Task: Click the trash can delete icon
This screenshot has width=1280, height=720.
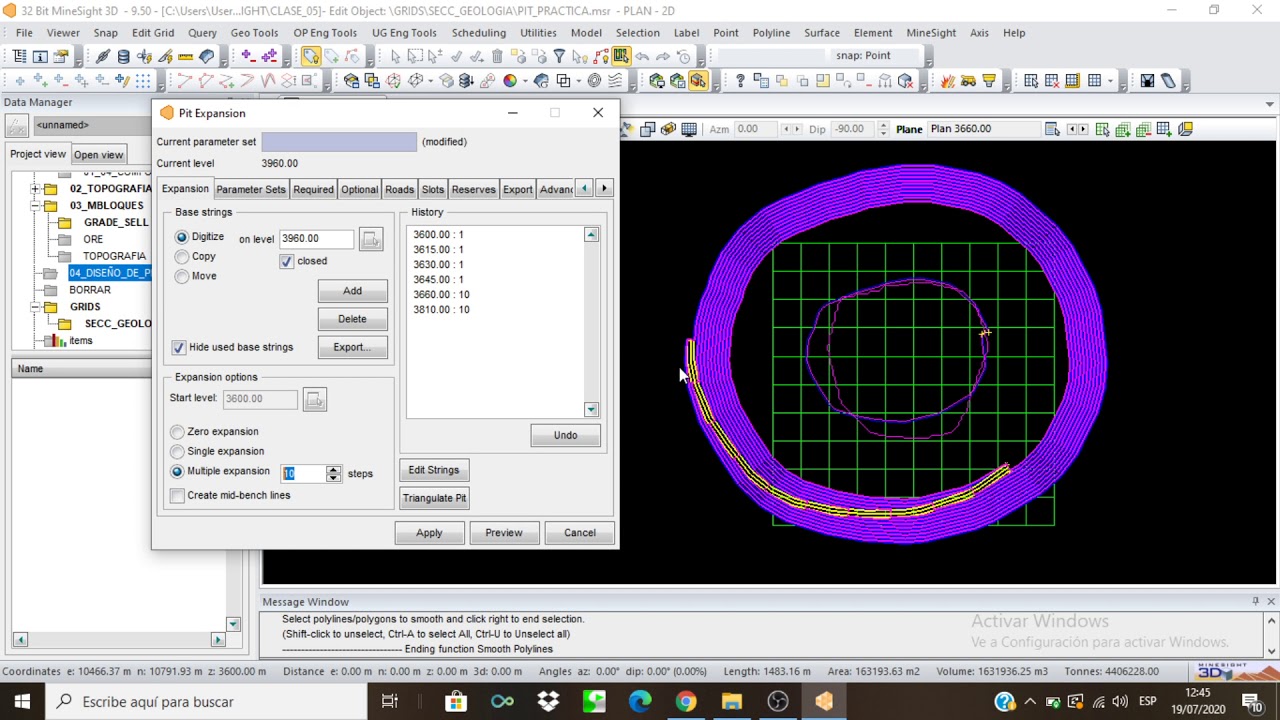Action: [x=497, y=56]
